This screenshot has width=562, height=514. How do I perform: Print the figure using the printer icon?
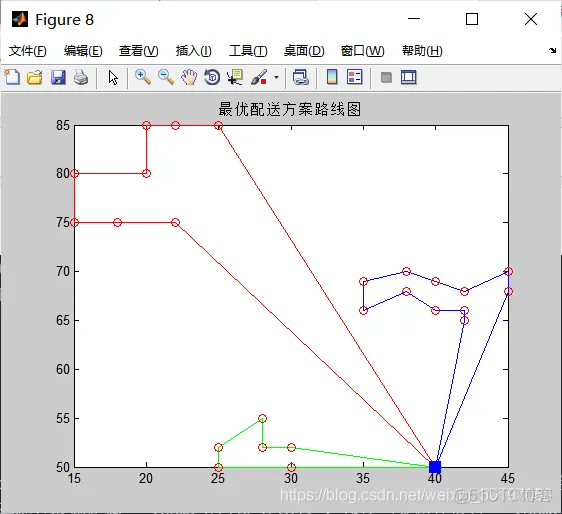[x=81, y=77]
